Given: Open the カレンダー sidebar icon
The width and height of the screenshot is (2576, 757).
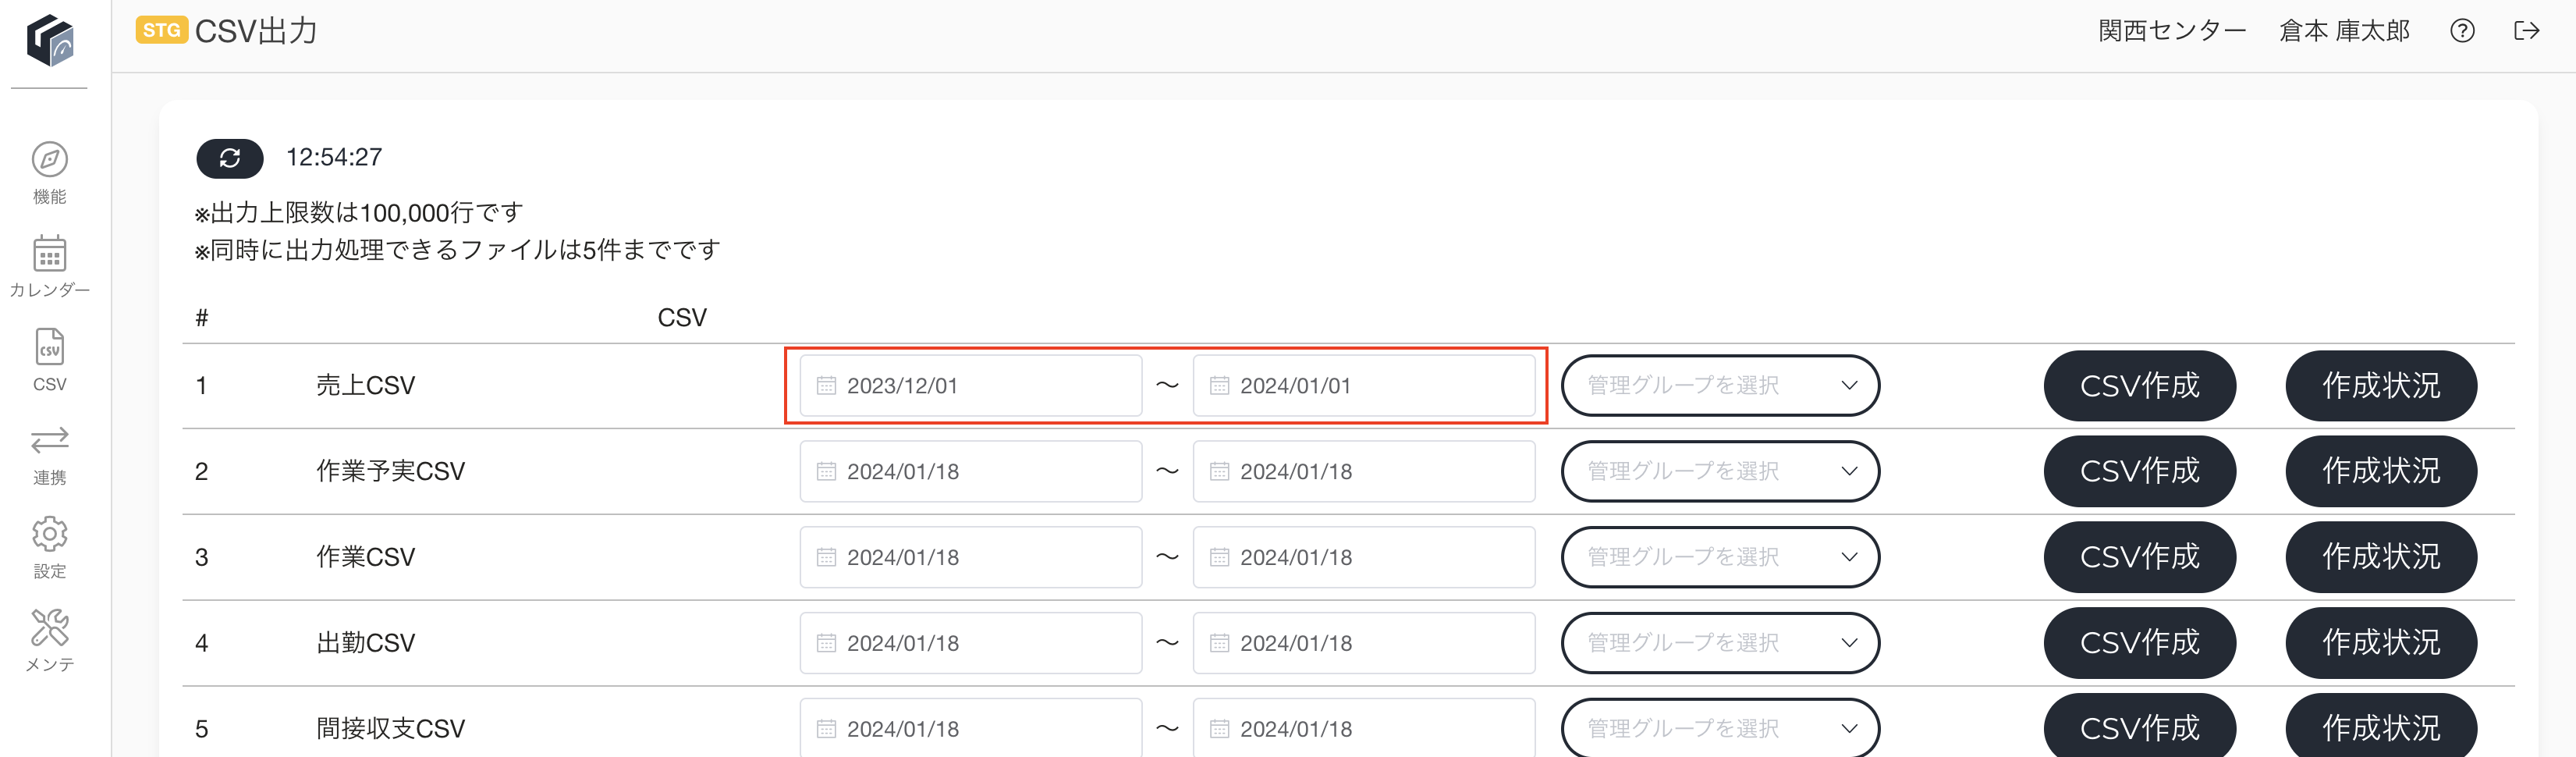Looking at the screenshot, I should [x=50, y=254].
